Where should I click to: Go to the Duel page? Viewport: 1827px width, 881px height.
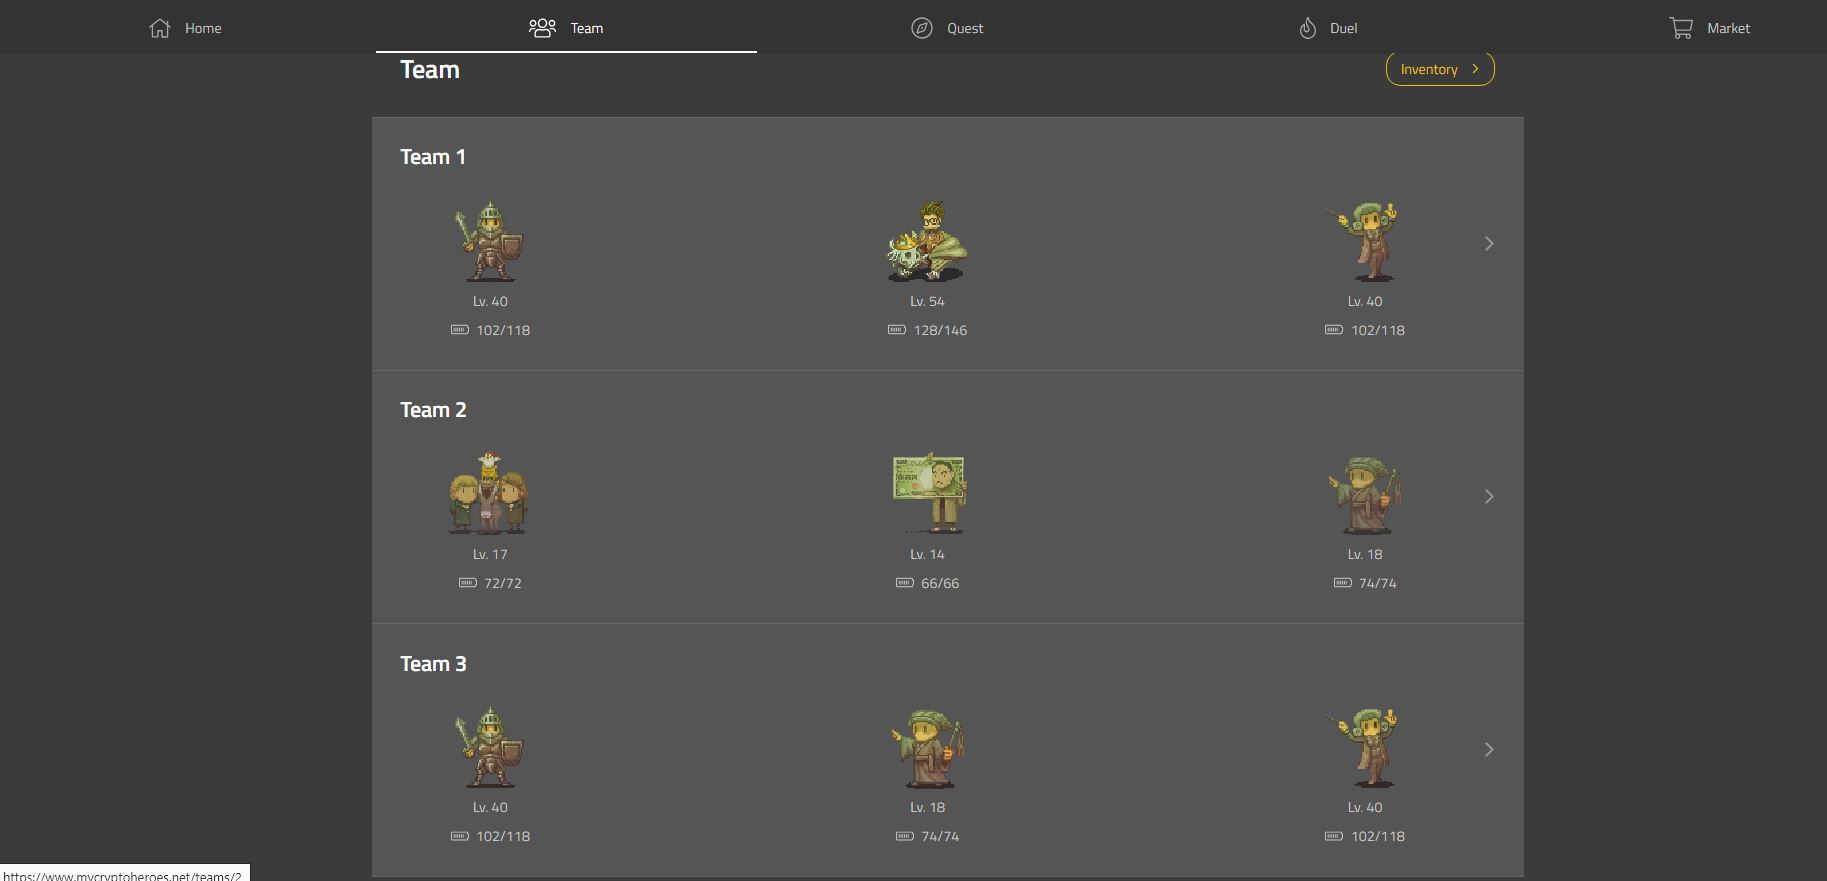tap(1328, 28)
